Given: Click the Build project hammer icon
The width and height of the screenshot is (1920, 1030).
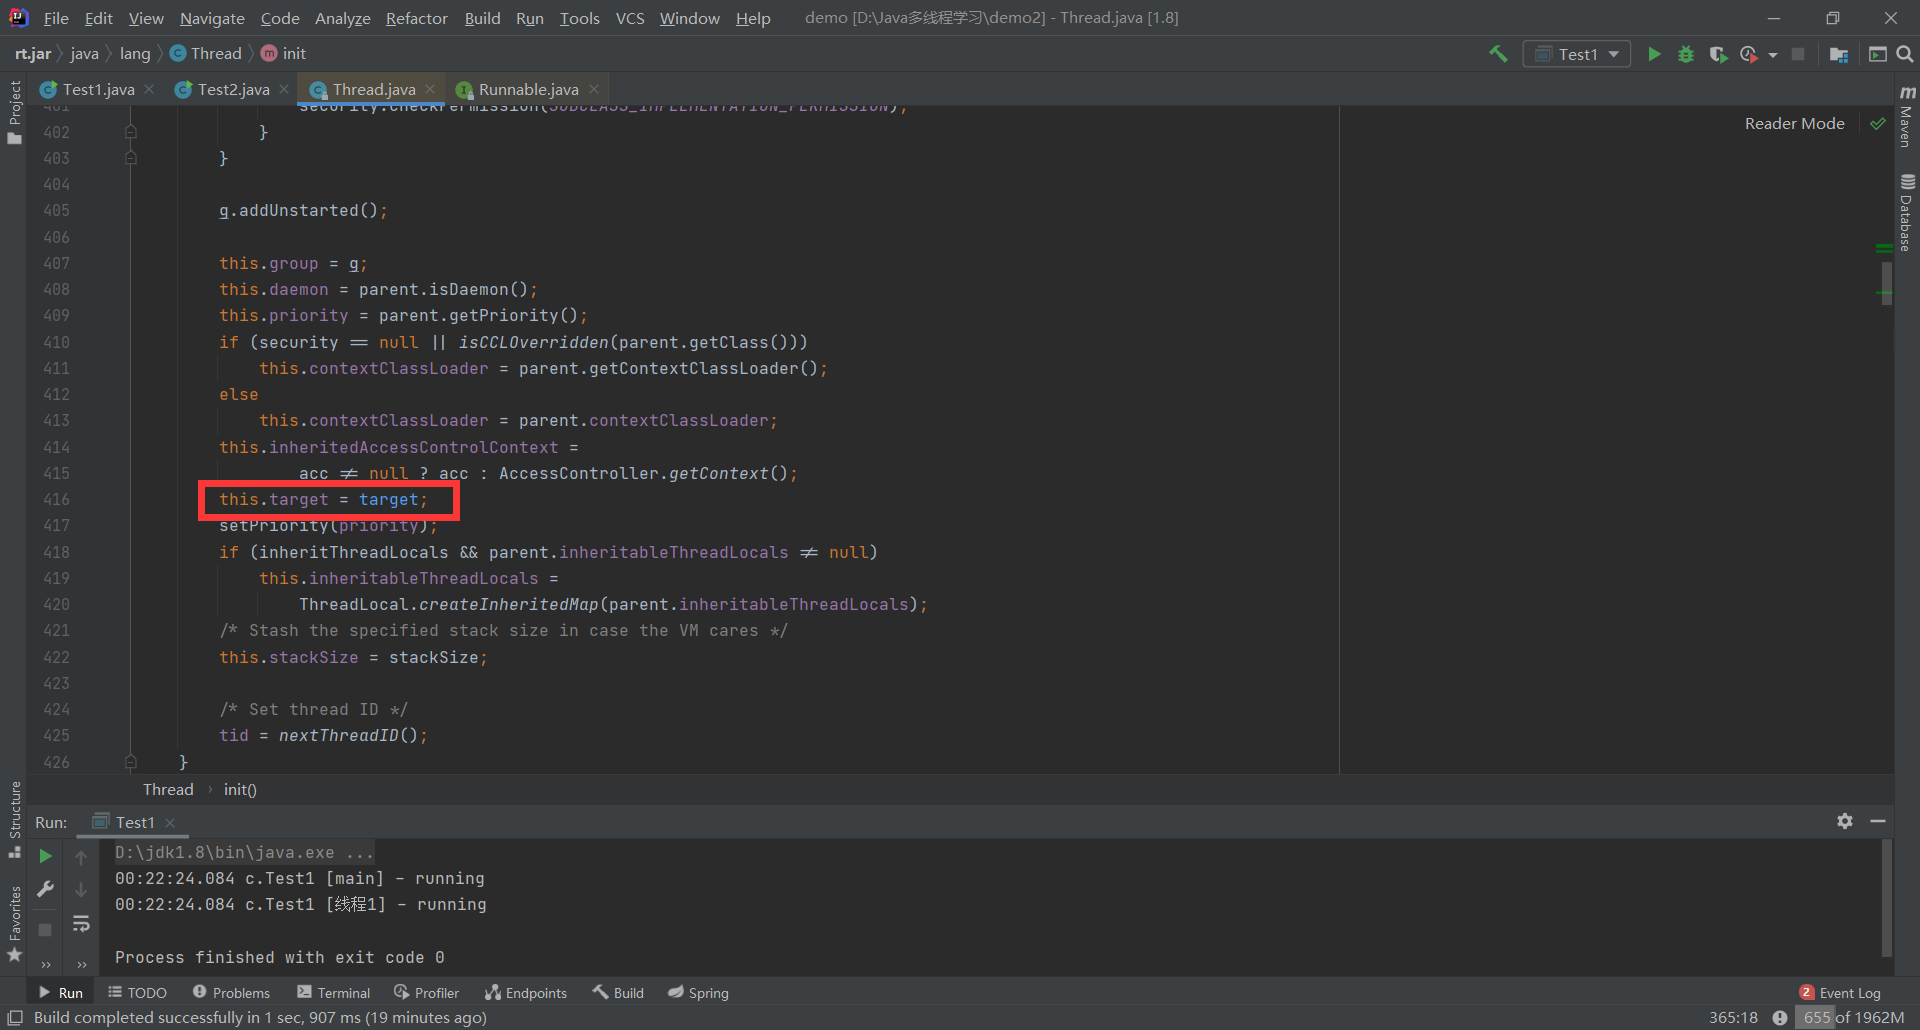Looking at the screenshot, I should point(1498,54).
